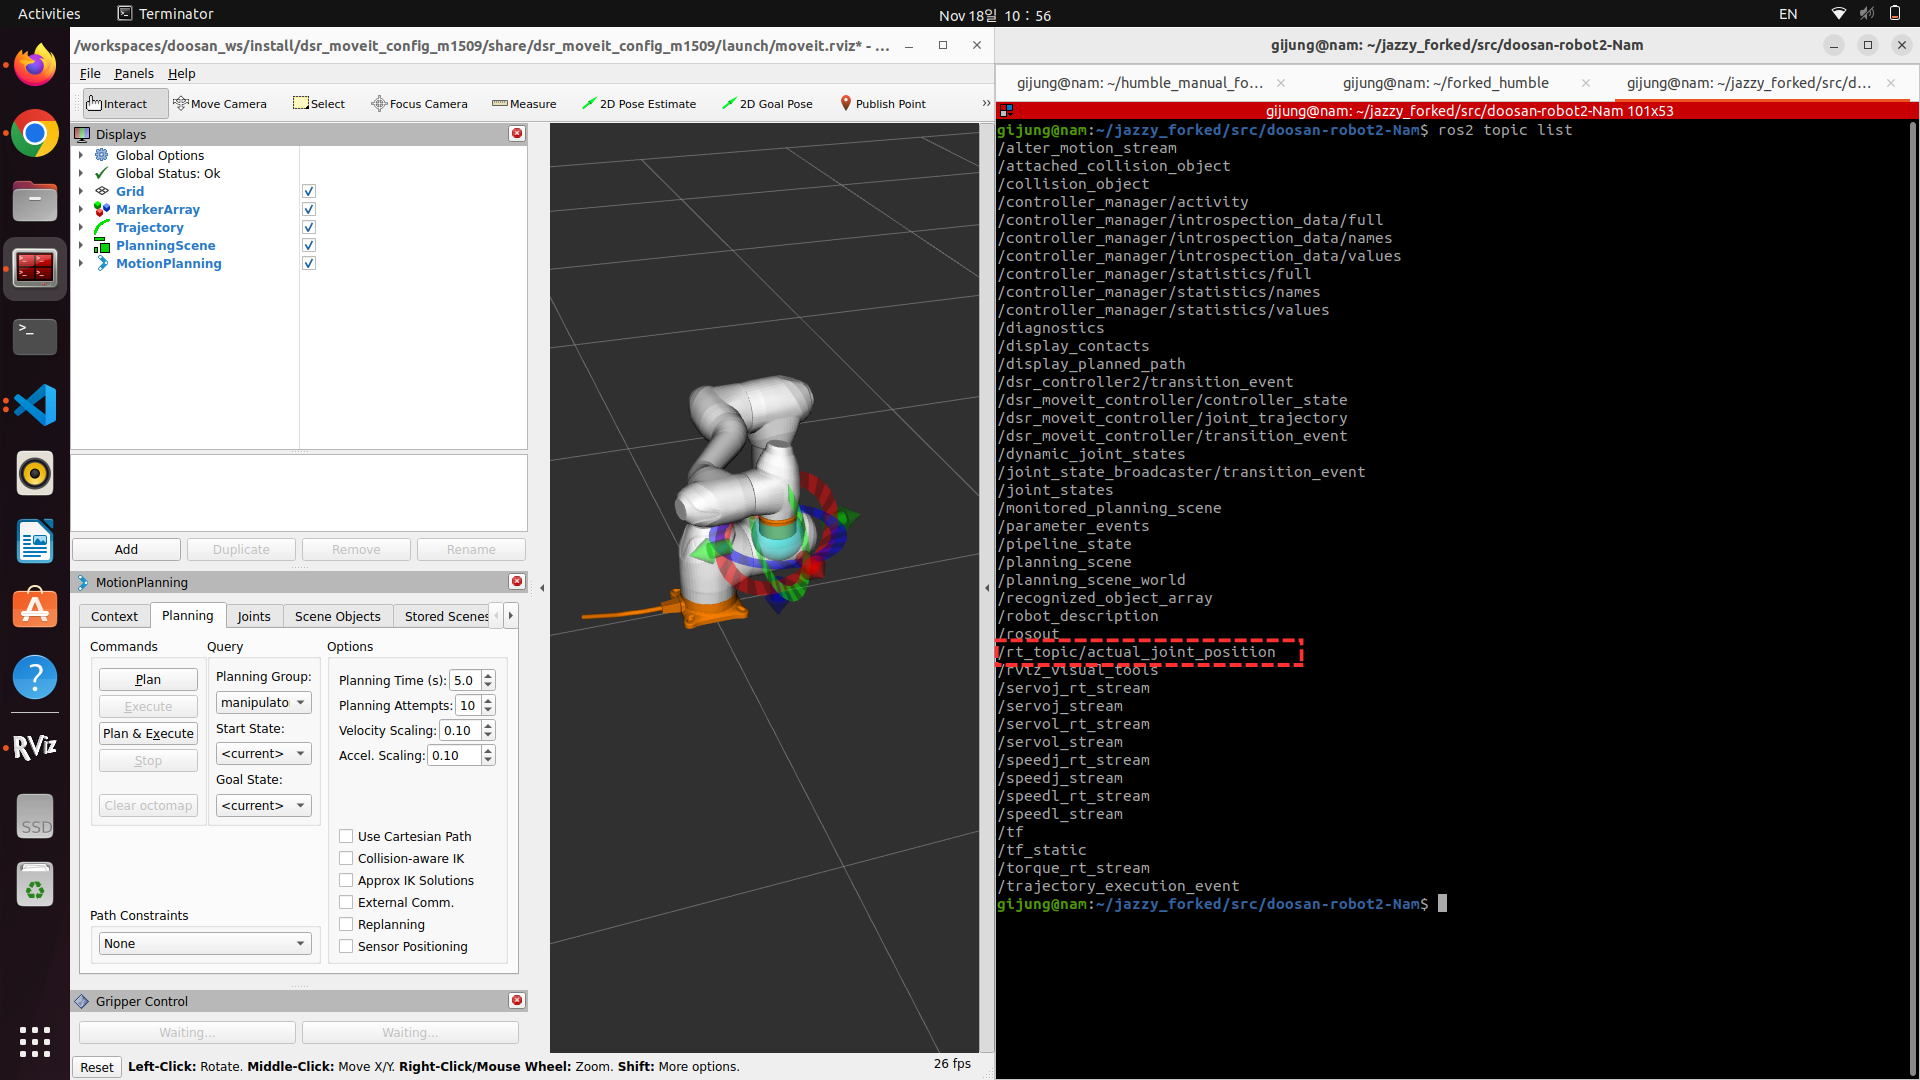This screenshot has width=1920, height=1080.
Task: Expand the MotionPlanning tree item
Action: [81, 264]
